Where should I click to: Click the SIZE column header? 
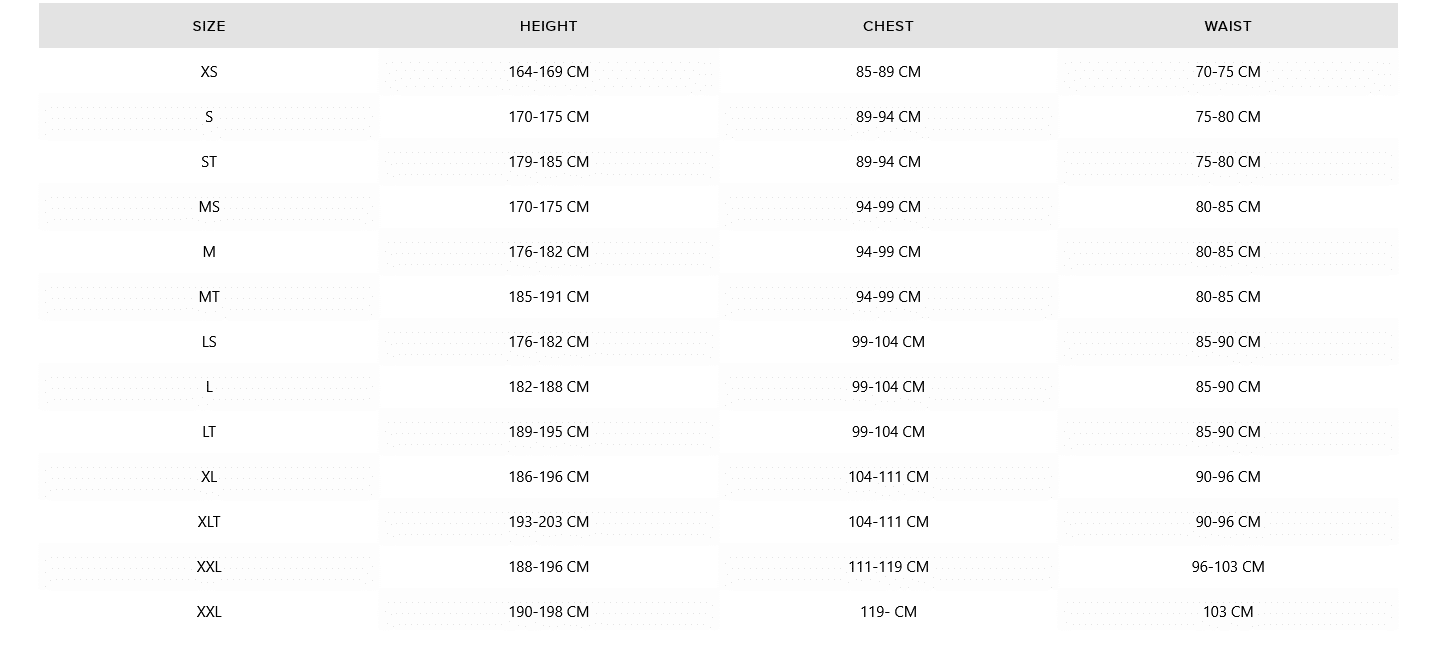pos(209,26)
